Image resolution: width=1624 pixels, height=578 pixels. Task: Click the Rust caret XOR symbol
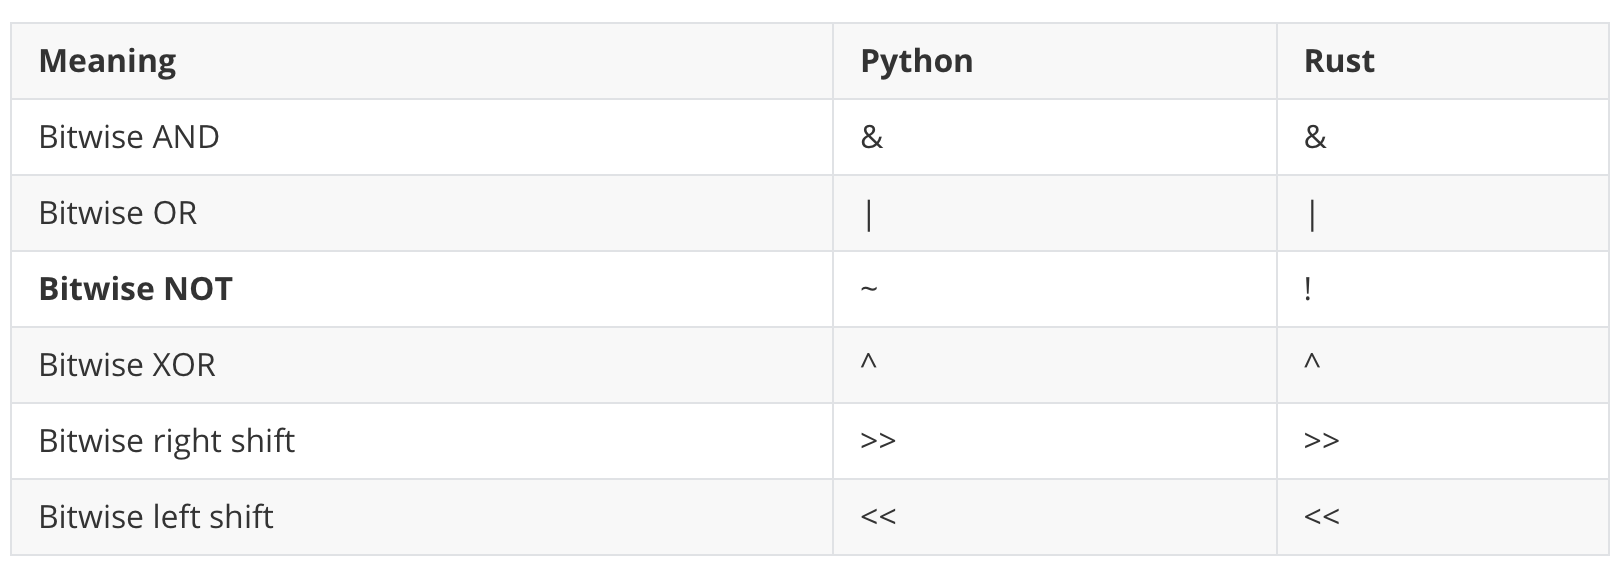1312,362
